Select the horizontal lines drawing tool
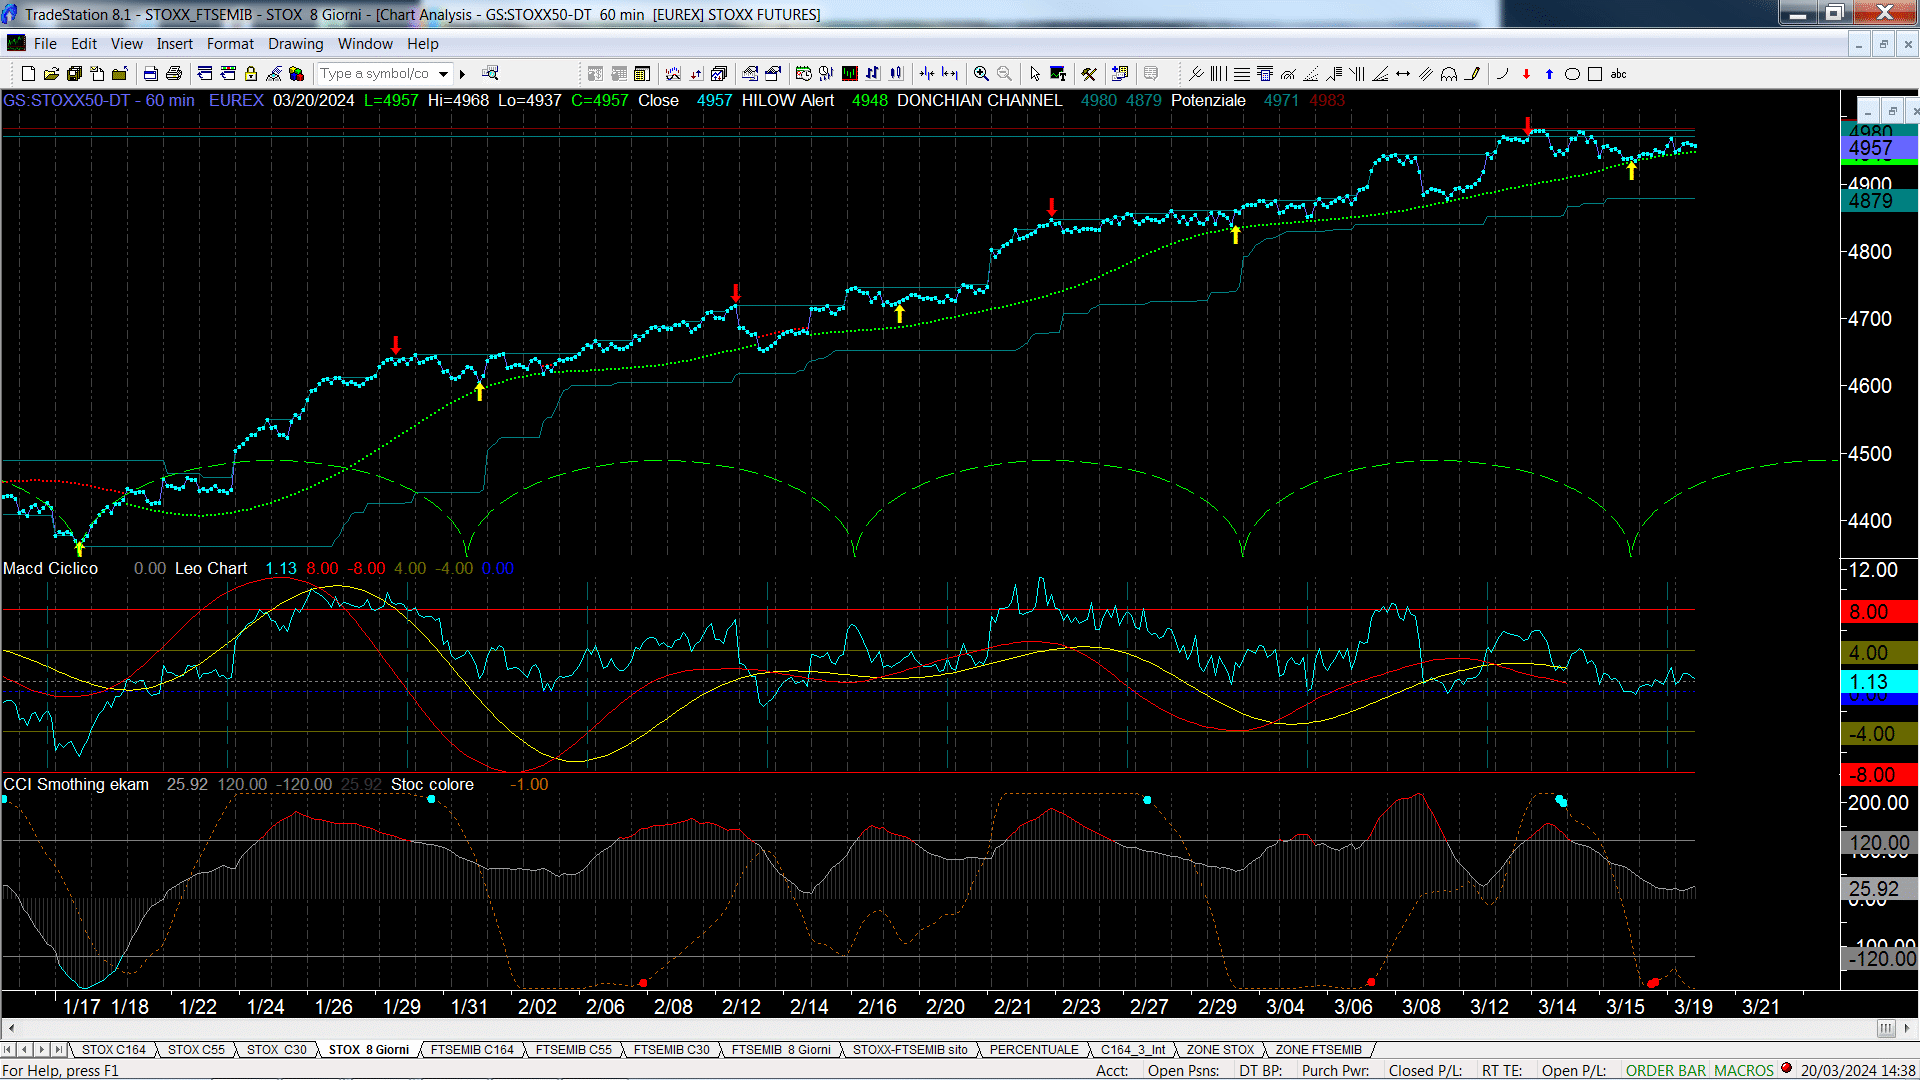This screenshot has width=1920, height=1080. click(1242, 74)
